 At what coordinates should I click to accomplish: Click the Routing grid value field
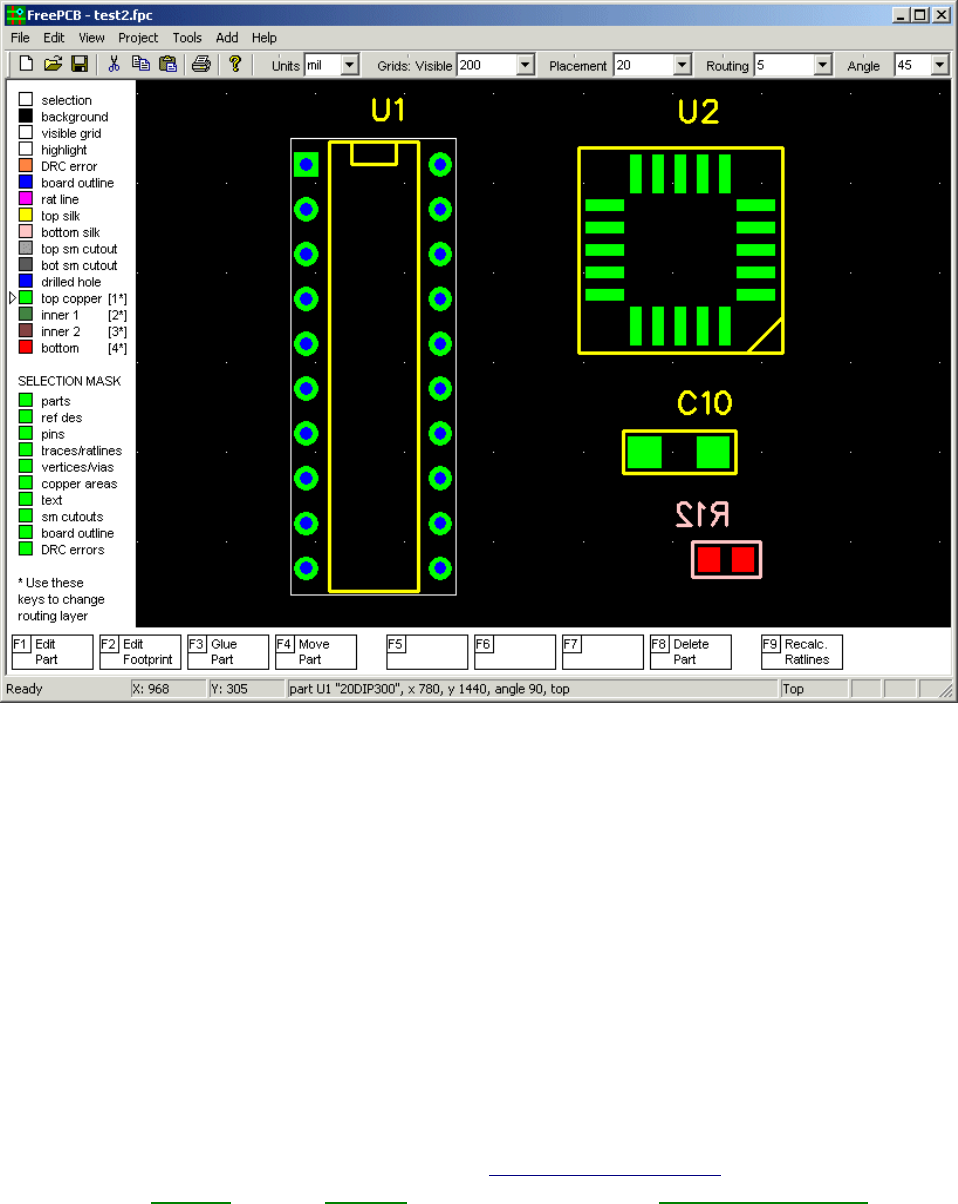pos(784,65)
